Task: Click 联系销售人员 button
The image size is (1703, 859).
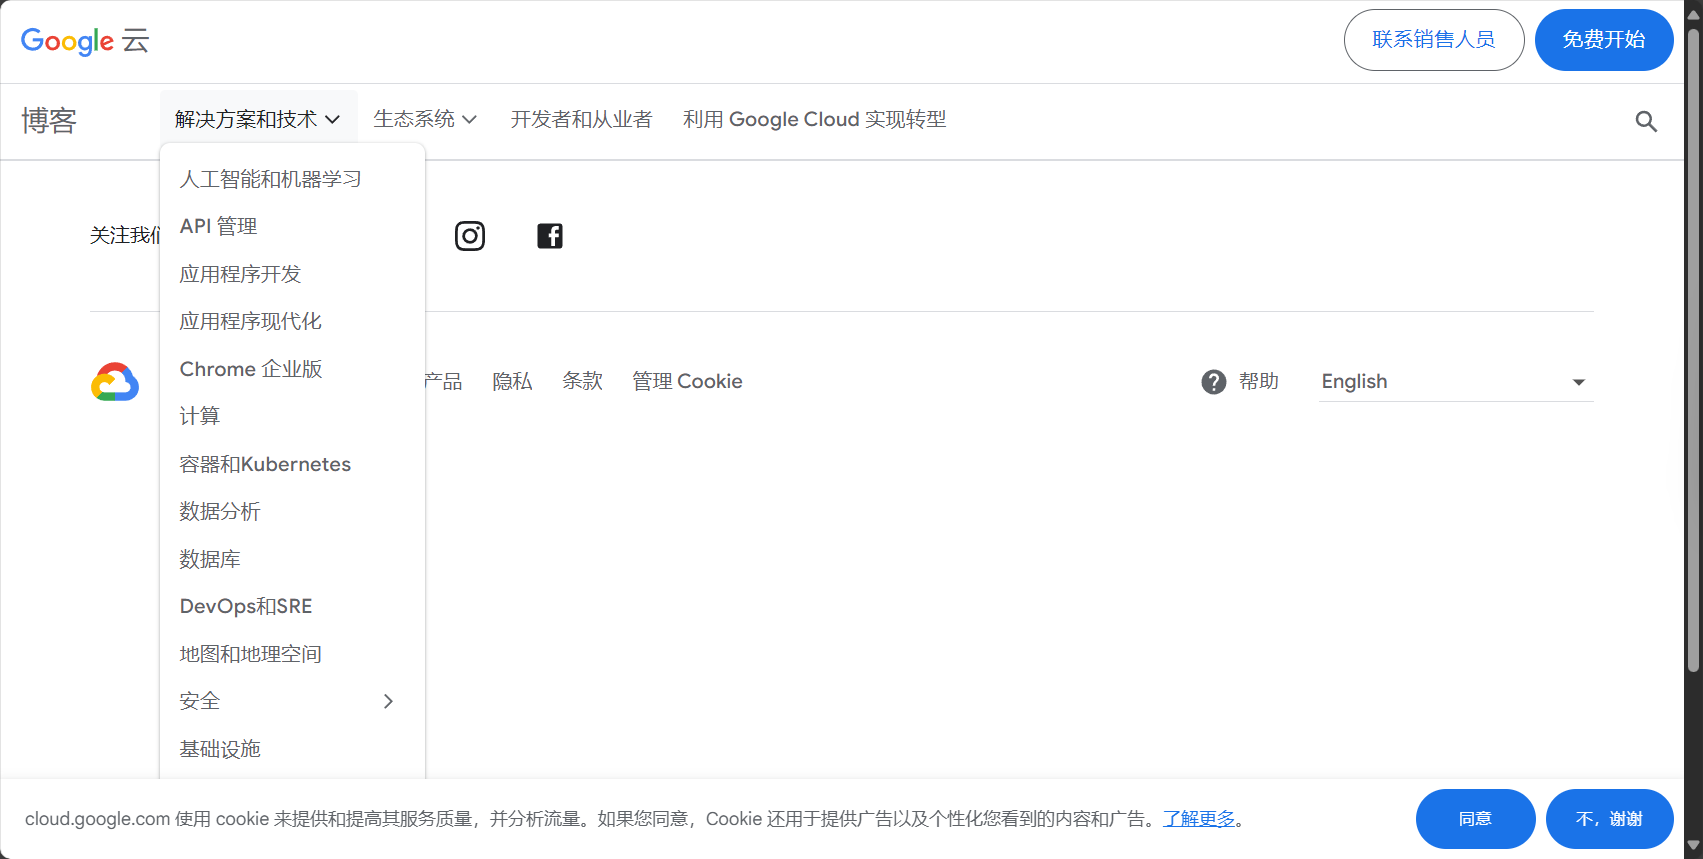Action: click(1434, 40)
